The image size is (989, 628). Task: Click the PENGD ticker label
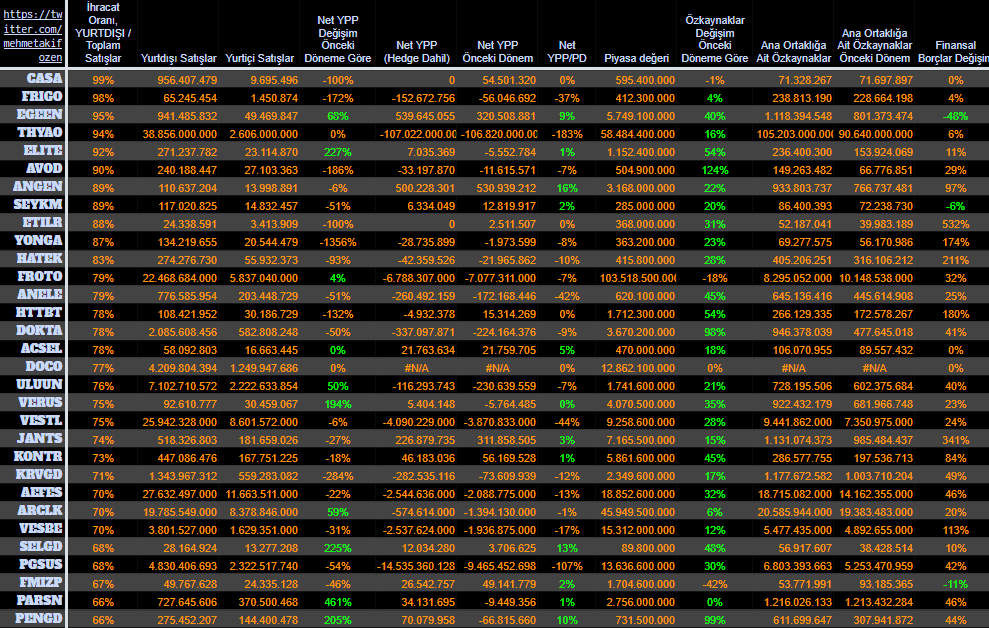tap(39, 619)
